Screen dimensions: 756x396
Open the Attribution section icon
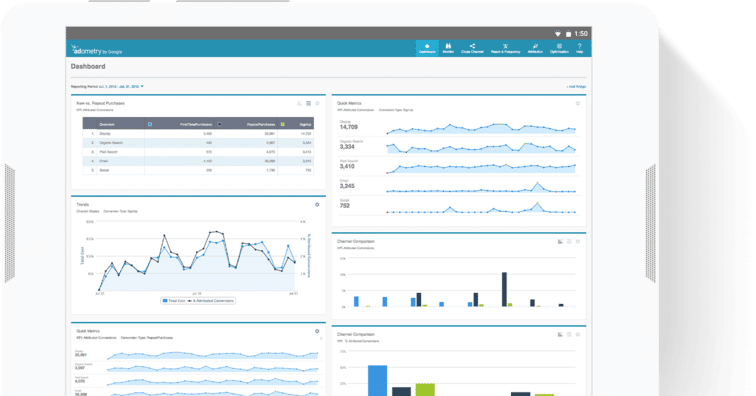click(535, 48)
